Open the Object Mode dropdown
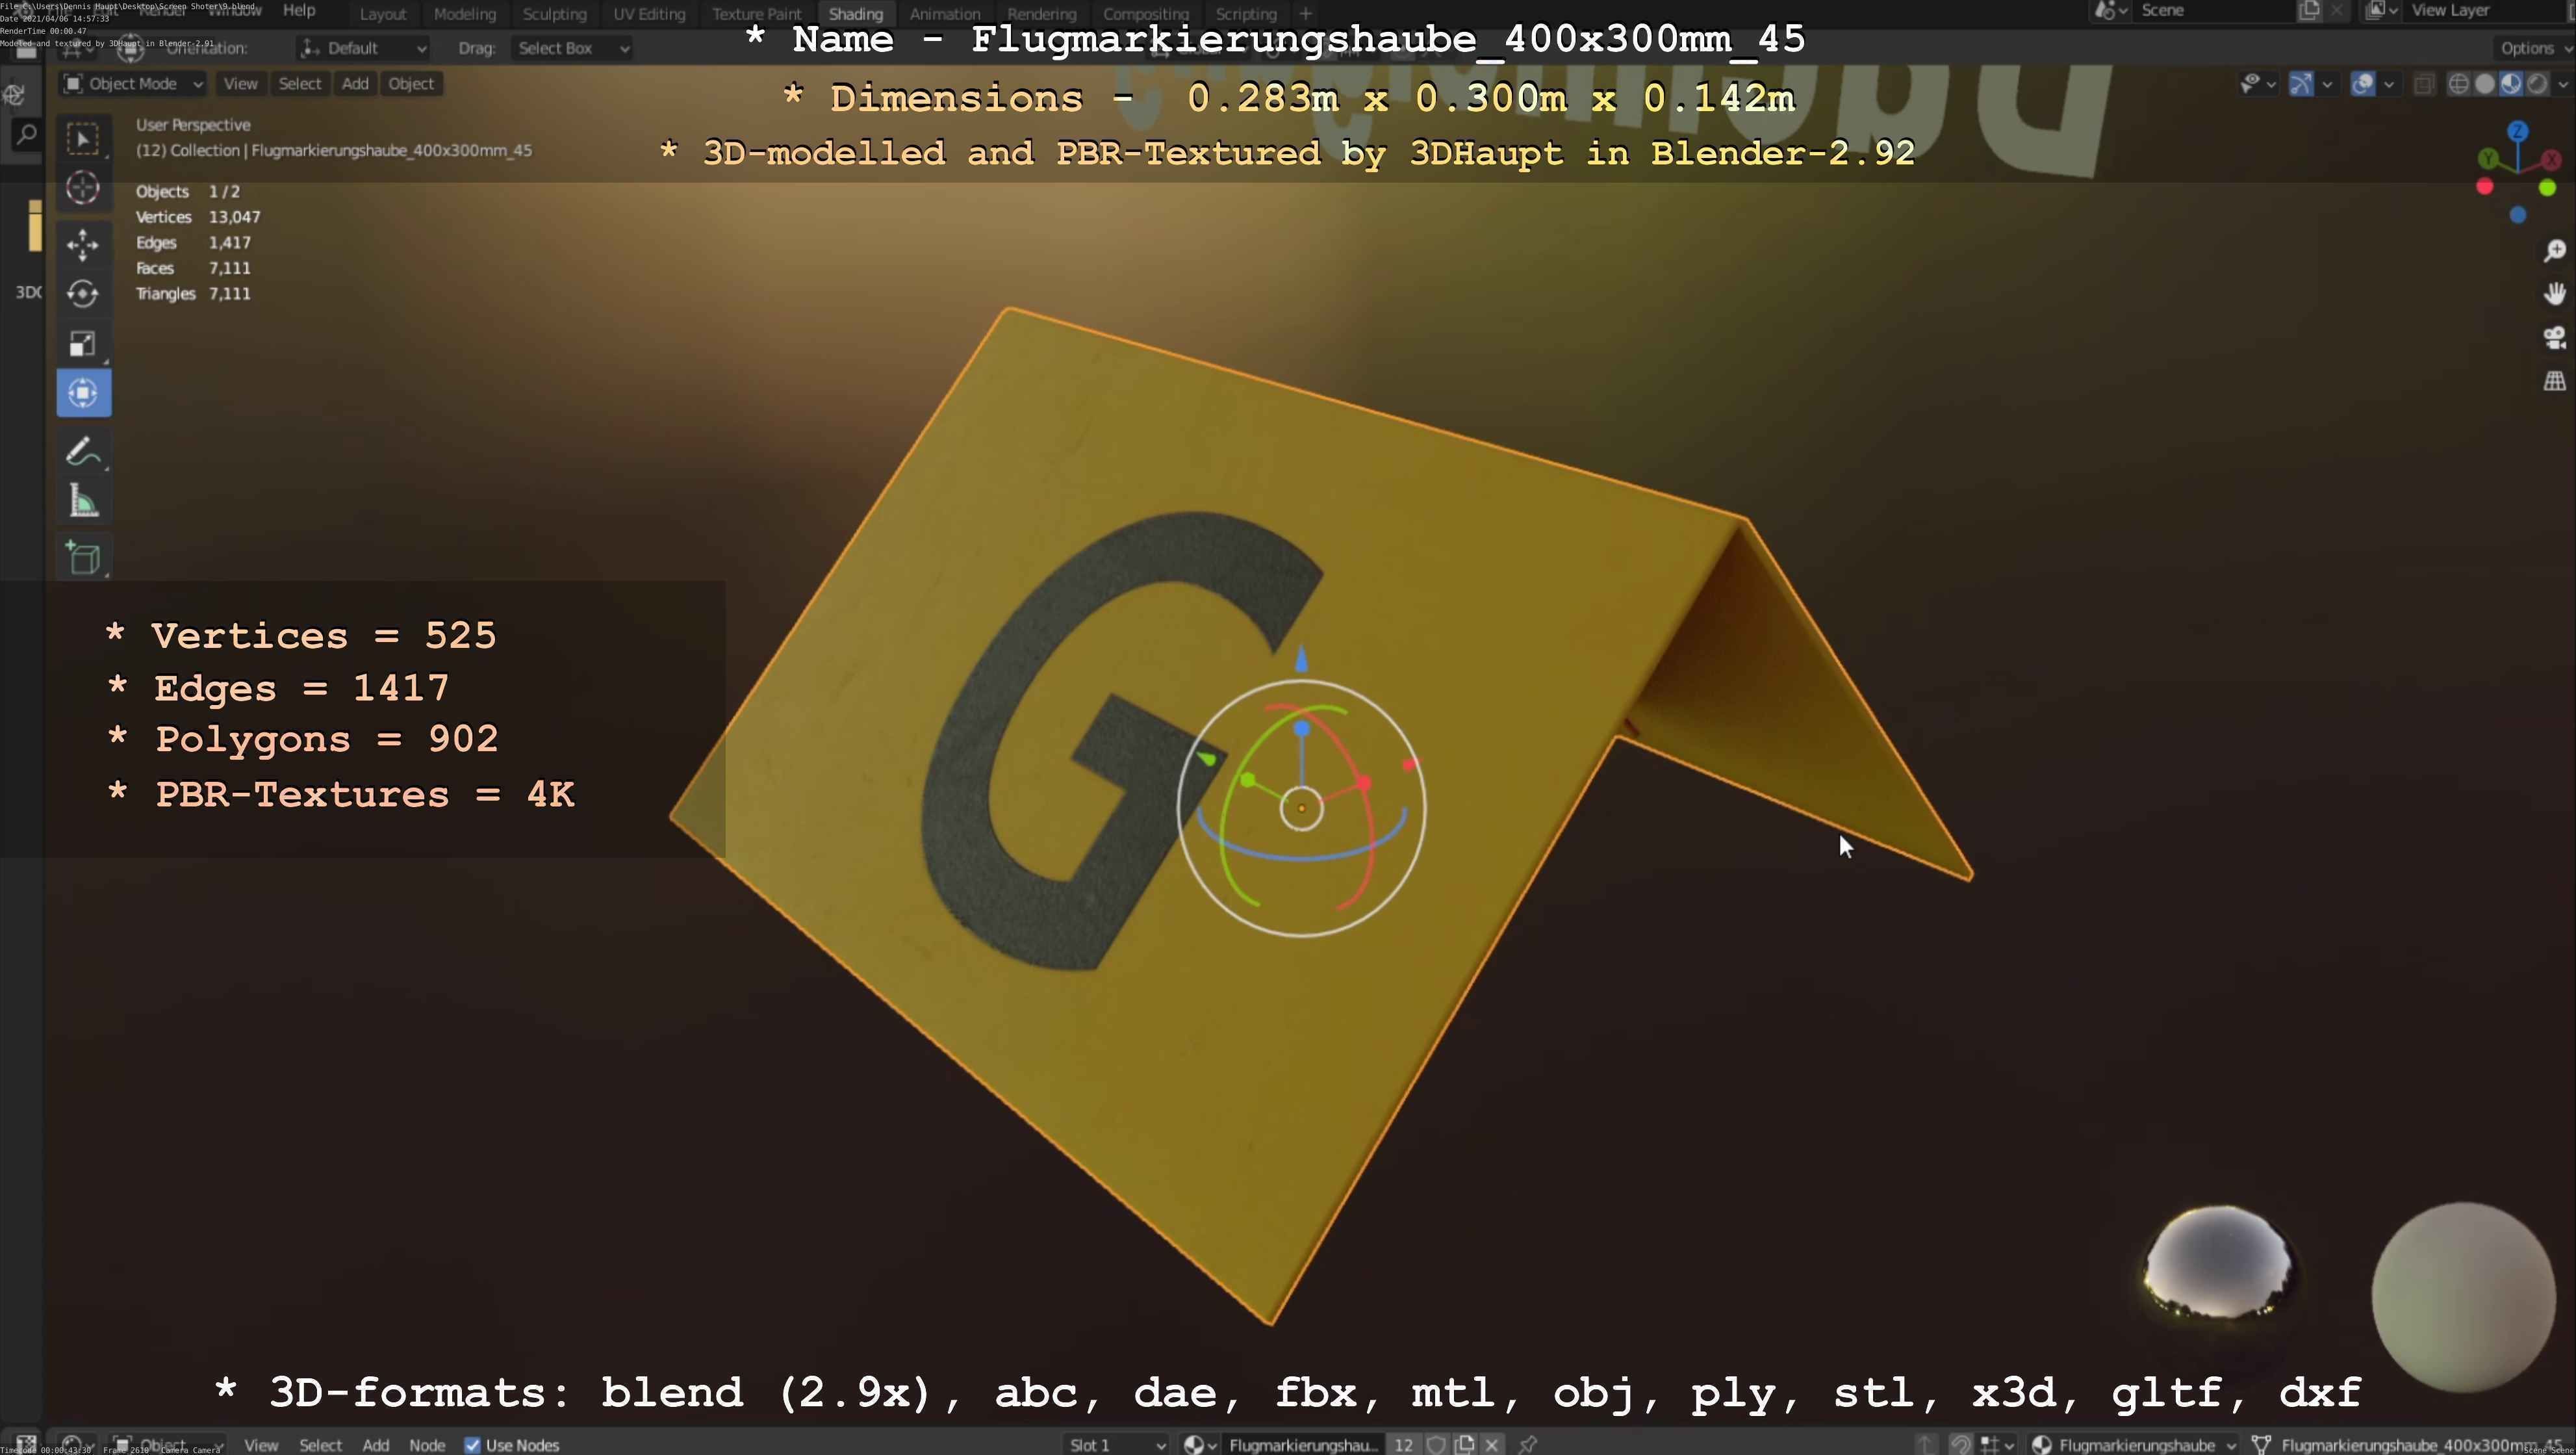The width and height of the screenshot is (2576, 1455). (x=133, y=84)
